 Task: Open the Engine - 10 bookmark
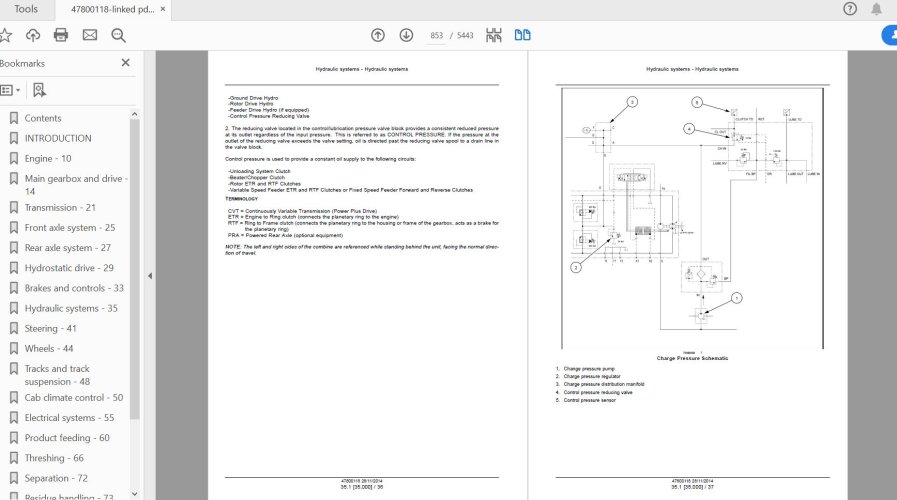click(47, 158)
